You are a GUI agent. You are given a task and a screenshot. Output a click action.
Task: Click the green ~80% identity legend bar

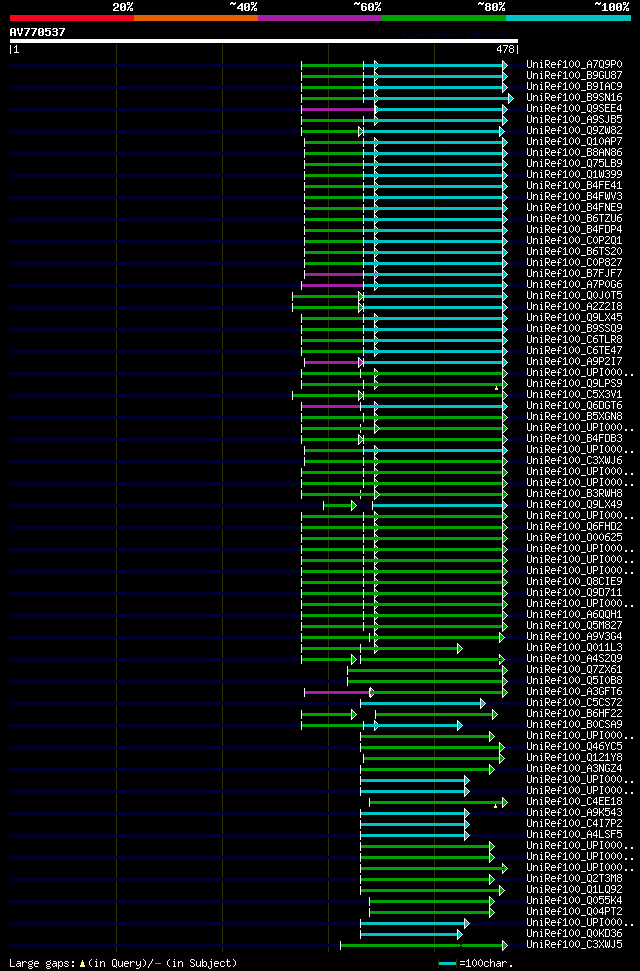coord(444,18)
